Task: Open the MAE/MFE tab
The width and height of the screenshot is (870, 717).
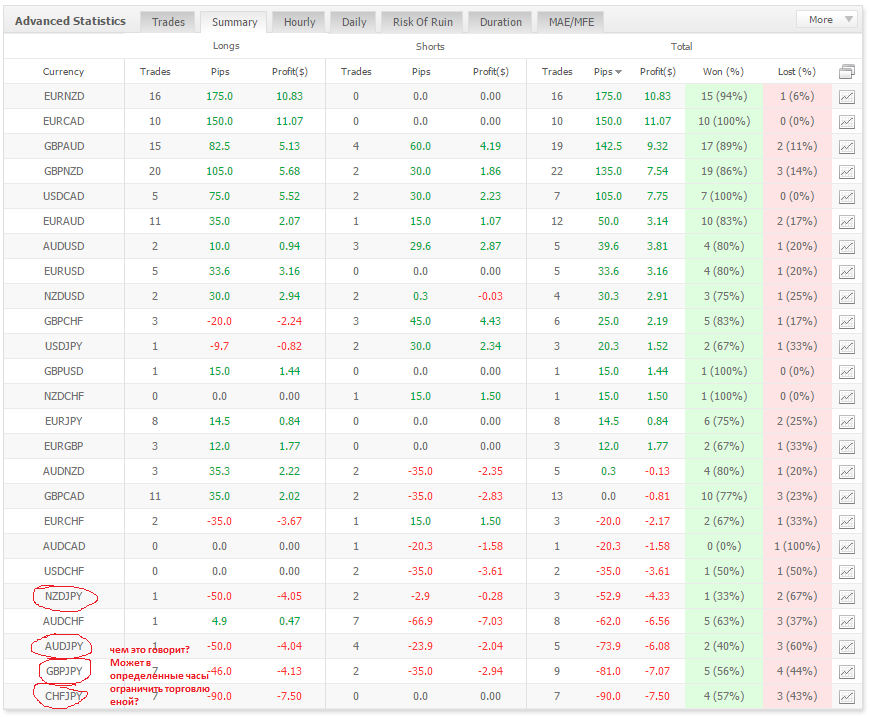Action: tap(571, 22)
